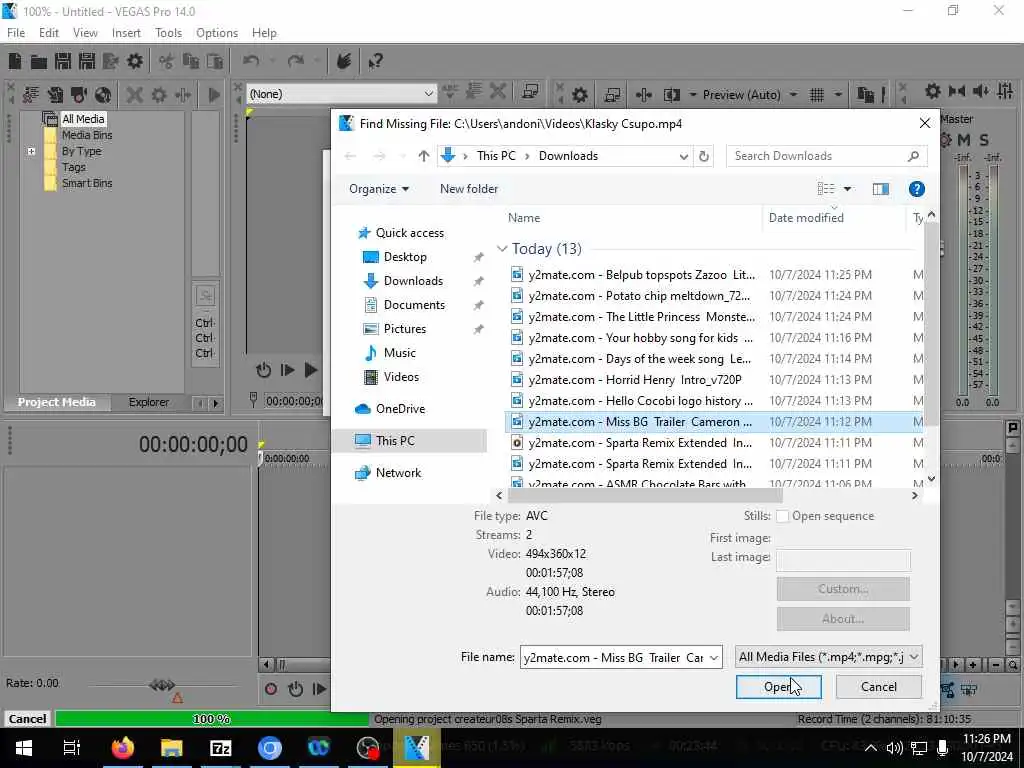Switch to the Project Media tab

pyautogui.click(x=56, y=402)
